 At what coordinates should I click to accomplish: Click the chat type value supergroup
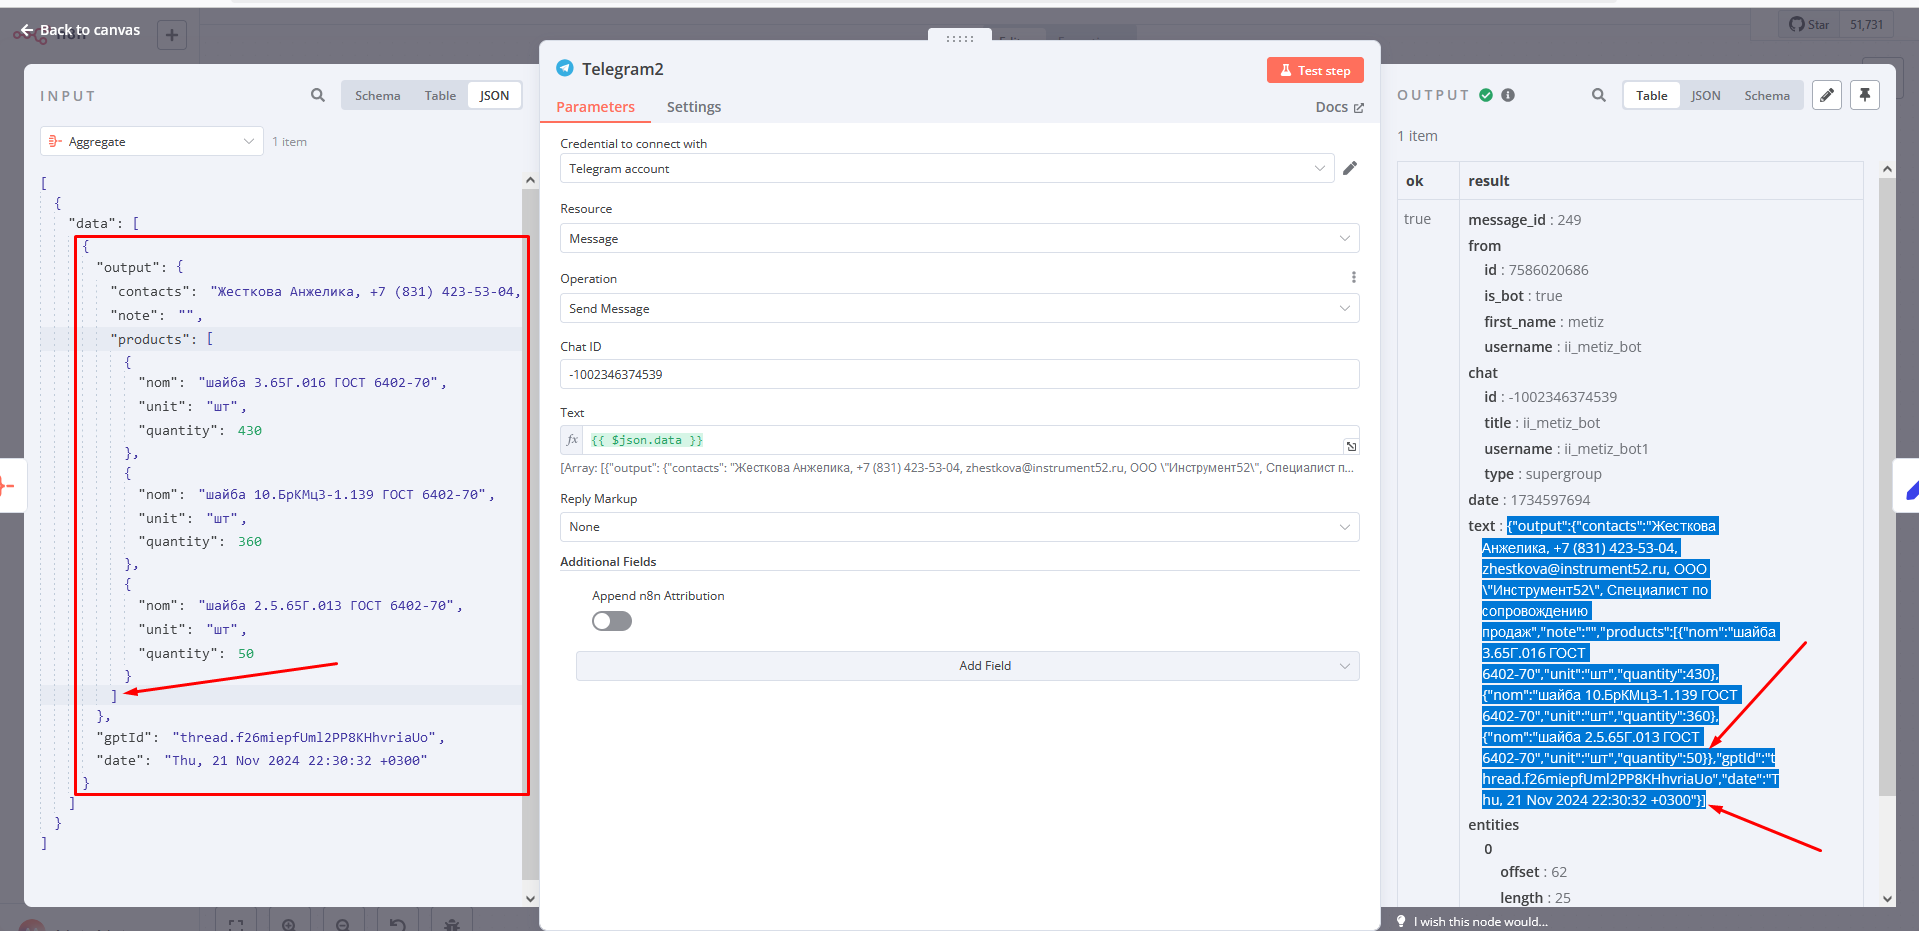1563,474
